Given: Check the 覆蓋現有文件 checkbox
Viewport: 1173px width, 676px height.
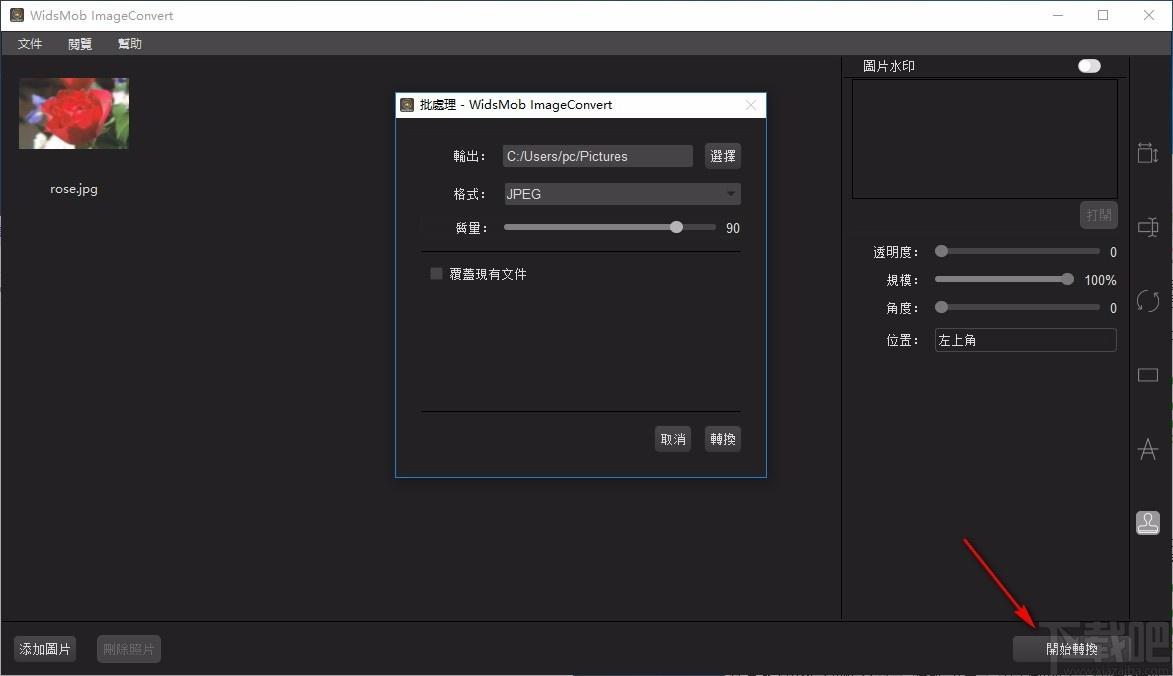Looking at the screenshot, I should (x=436, y=274).
